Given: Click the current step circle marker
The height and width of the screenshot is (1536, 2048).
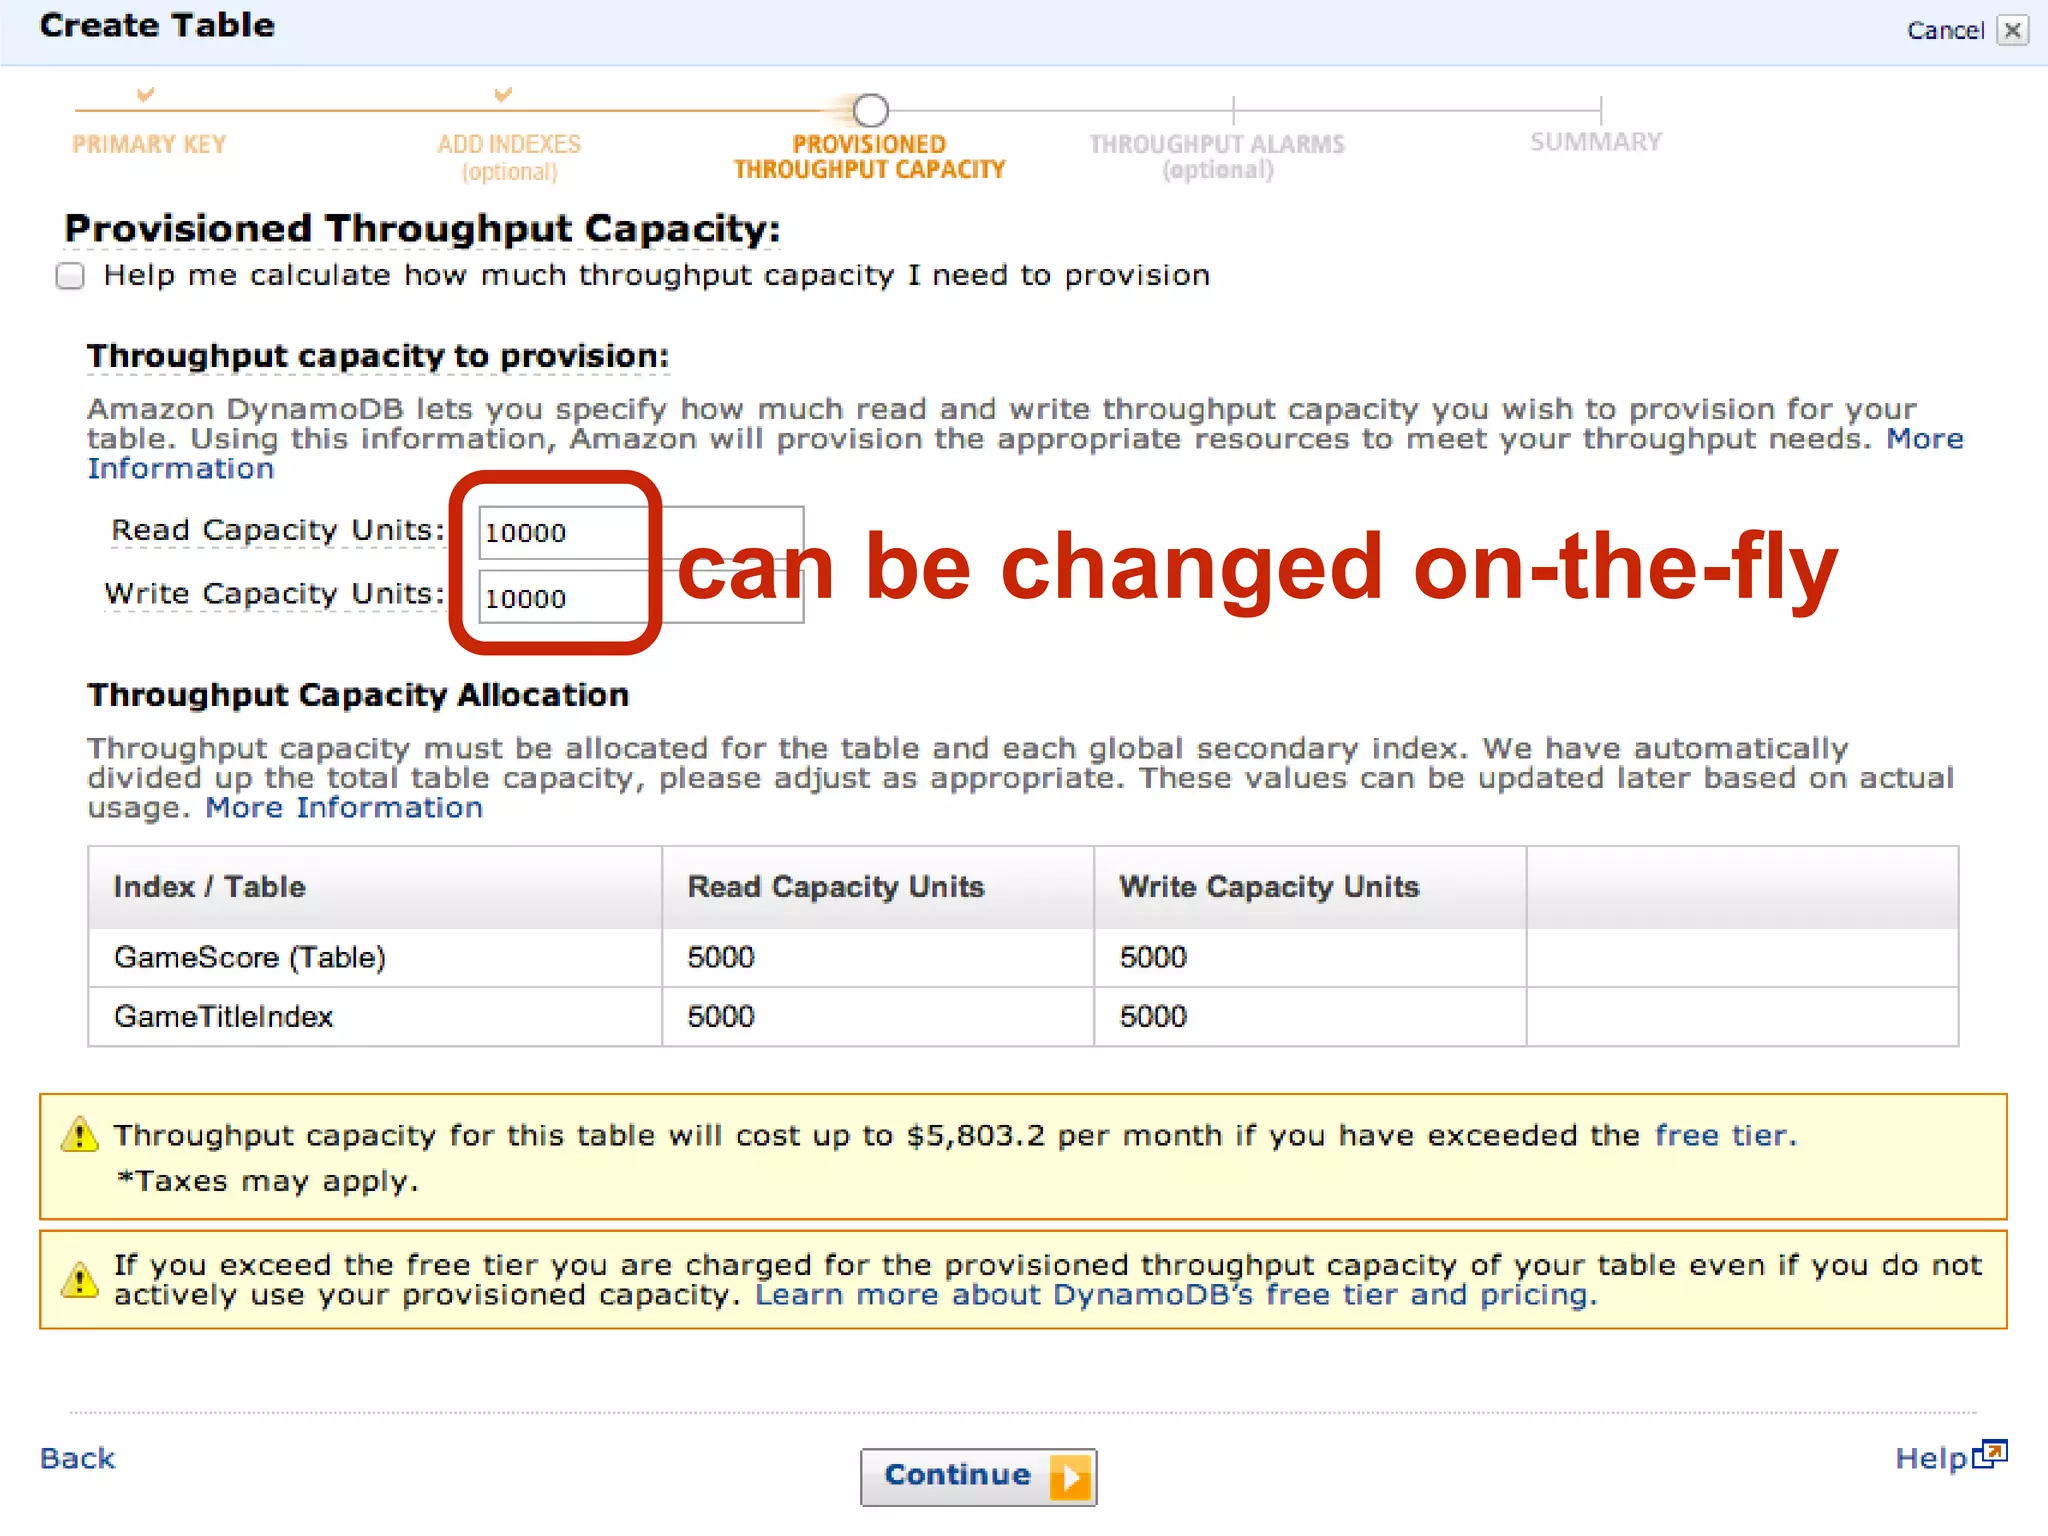Looking at the screenshot, I should [x=871, y=109].
